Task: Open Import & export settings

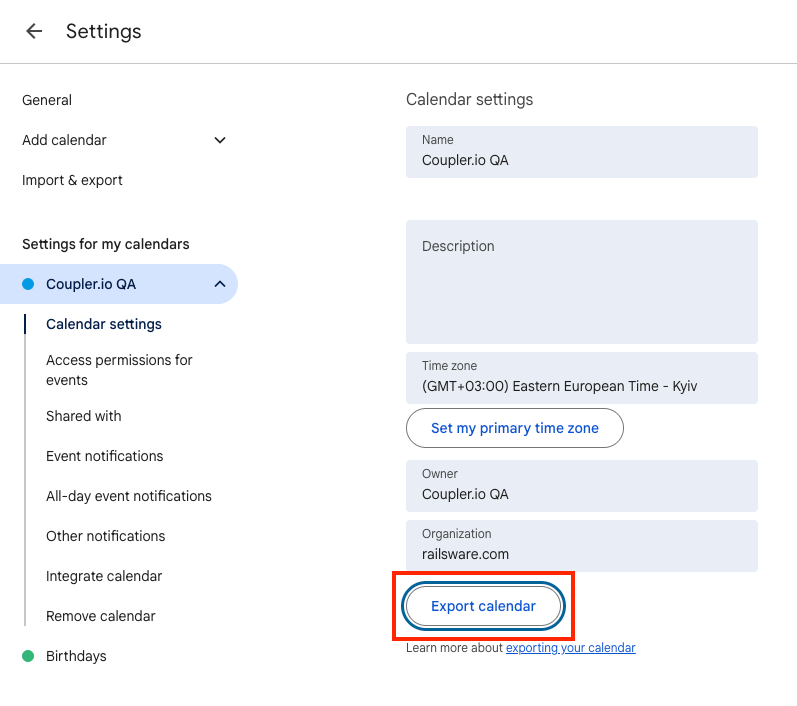Action: pos(72,180)
